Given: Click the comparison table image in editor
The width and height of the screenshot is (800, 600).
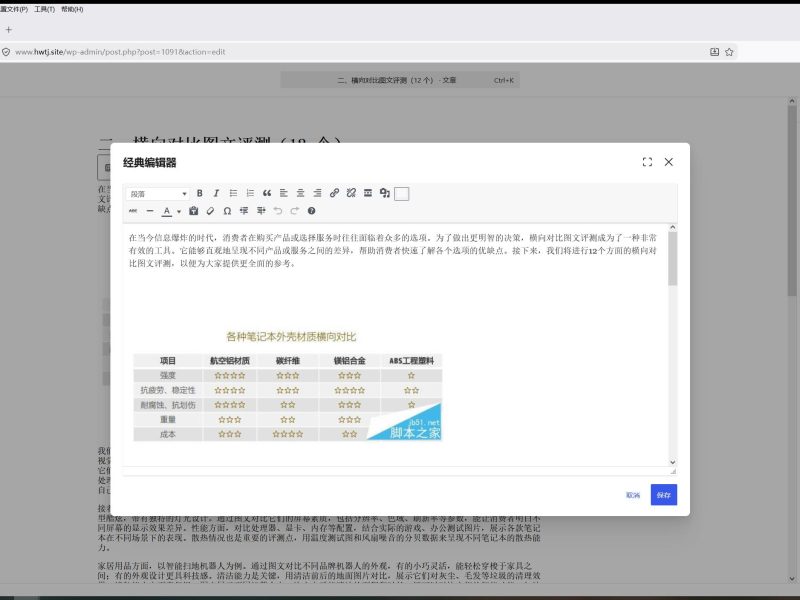Looking at the screenshot, I should [287, 385].
